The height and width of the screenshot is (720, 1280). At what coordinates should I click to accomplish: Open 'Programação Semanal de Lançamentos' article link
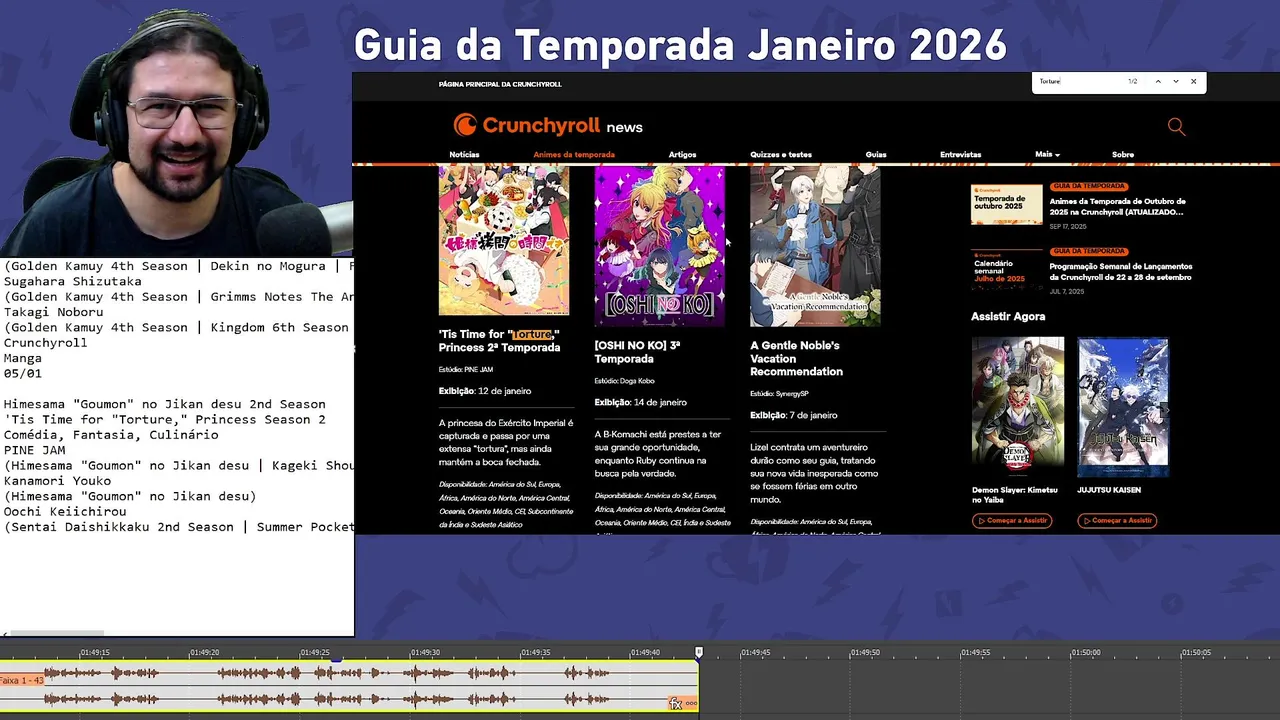point(1120,272)
